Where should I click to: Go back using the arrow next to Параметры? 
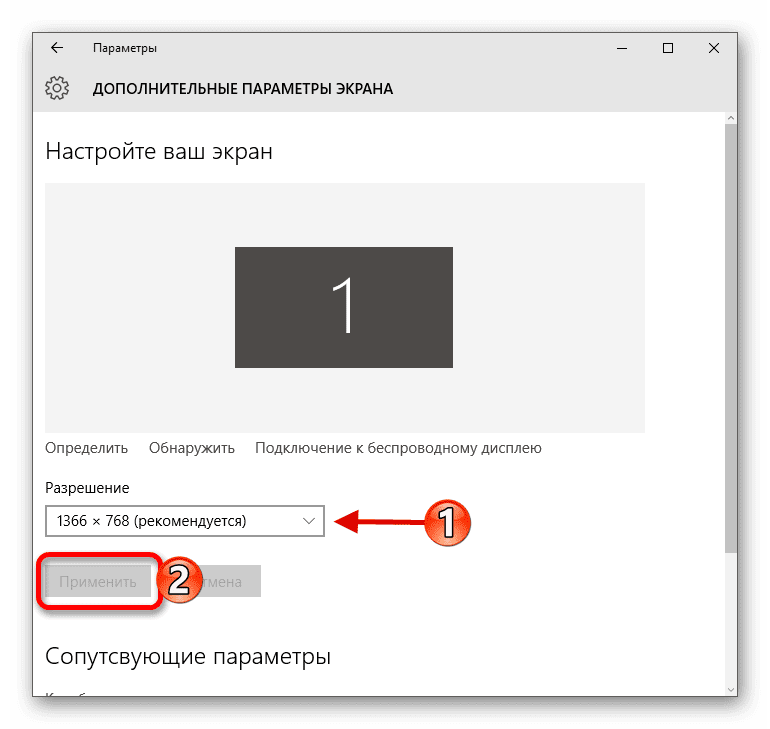coord(57,48)
